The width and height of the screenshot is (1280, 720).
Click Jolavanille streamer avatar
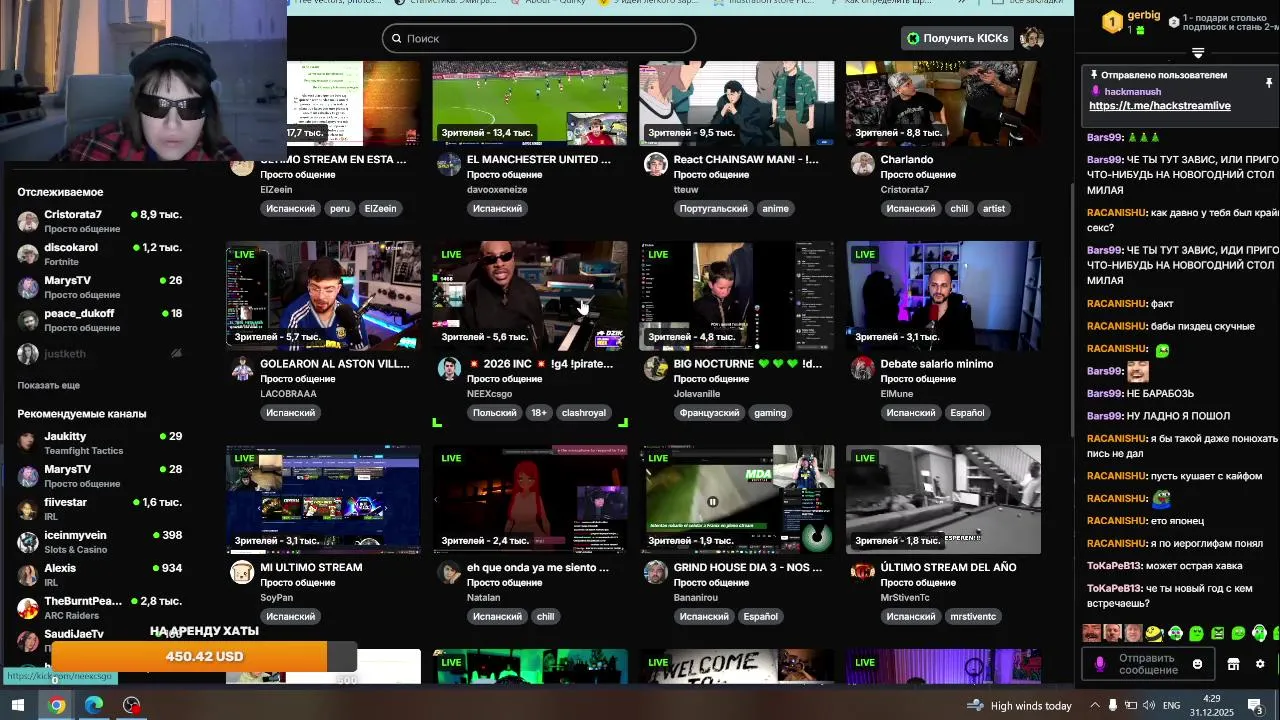coord(656,368)
